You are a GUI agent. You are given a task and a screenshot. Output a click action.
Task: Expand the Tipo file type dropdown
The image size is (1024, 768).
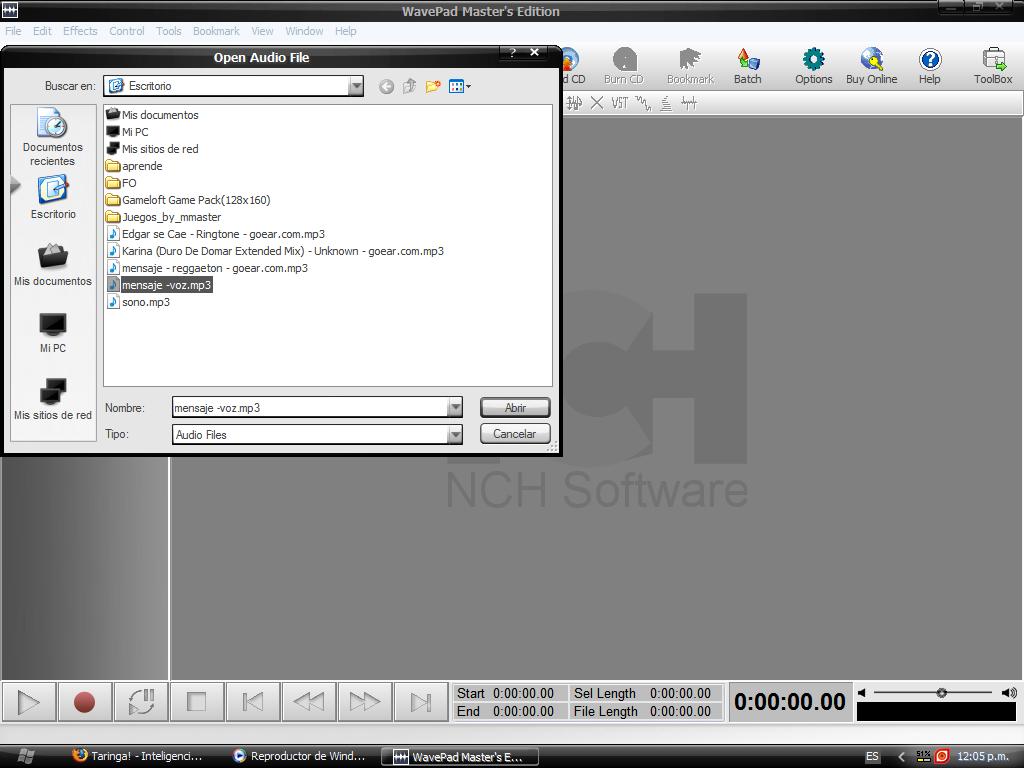point(455,434)
